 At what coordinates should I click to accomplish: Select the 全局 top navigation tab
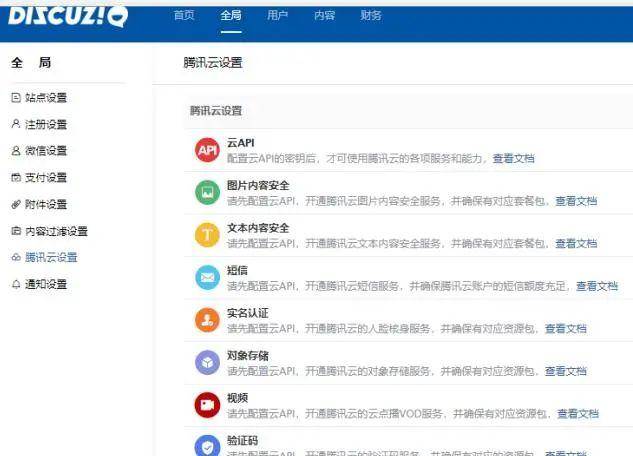click(231, 15)
